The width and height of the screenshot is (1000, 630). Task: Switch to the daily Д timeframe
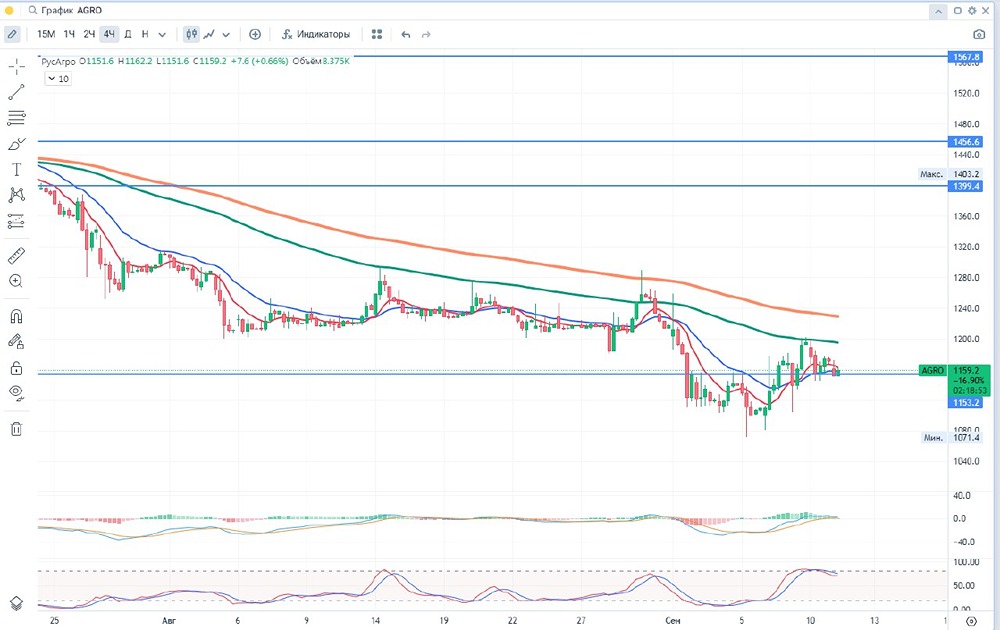tap(128, 34)
